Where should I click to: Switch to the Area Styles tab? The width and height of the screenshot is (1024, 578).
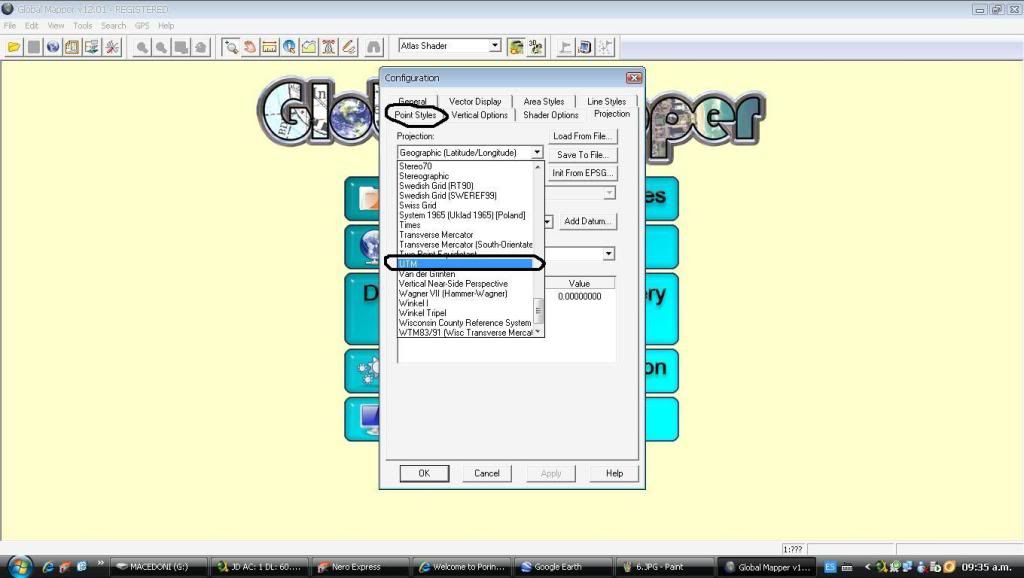point(543,101)
